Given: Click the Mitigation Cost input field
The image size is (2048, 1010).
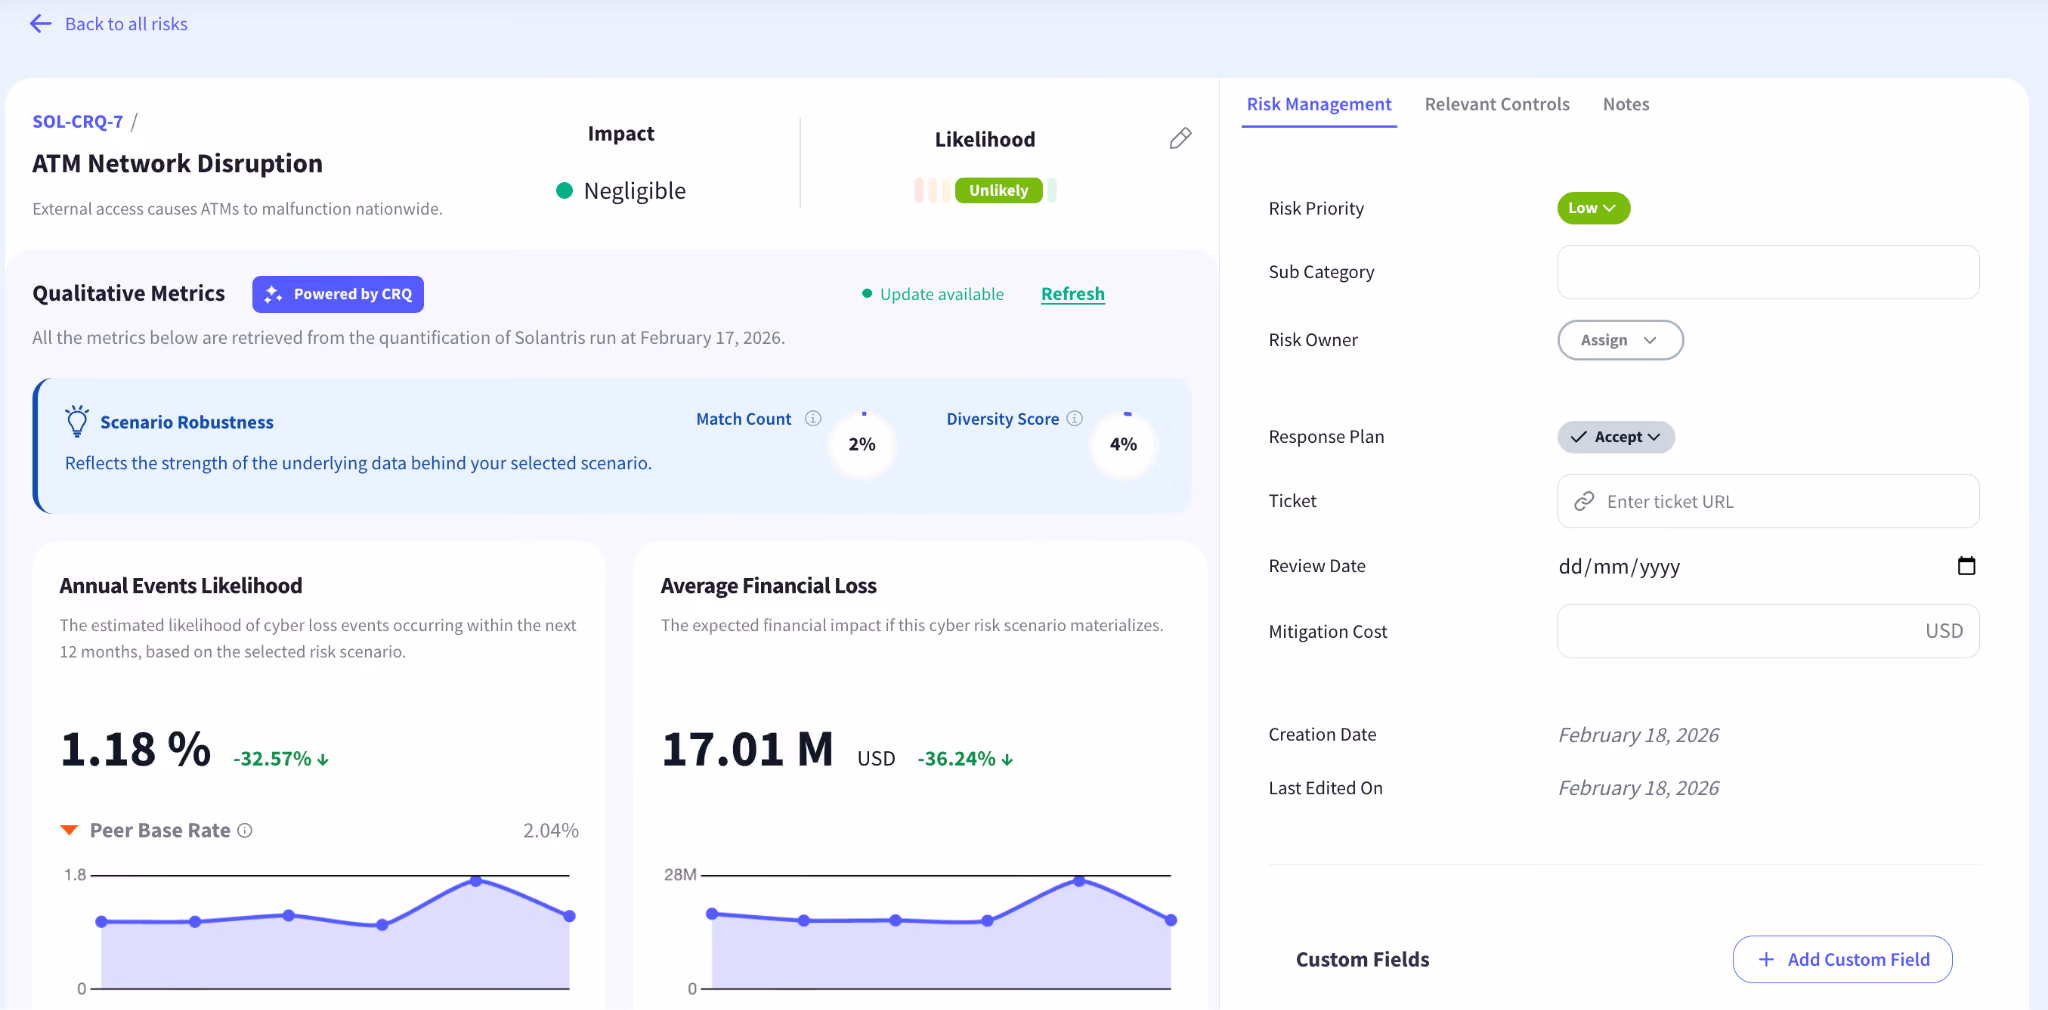Looking at the screenshot, I should click(1768, 631).
